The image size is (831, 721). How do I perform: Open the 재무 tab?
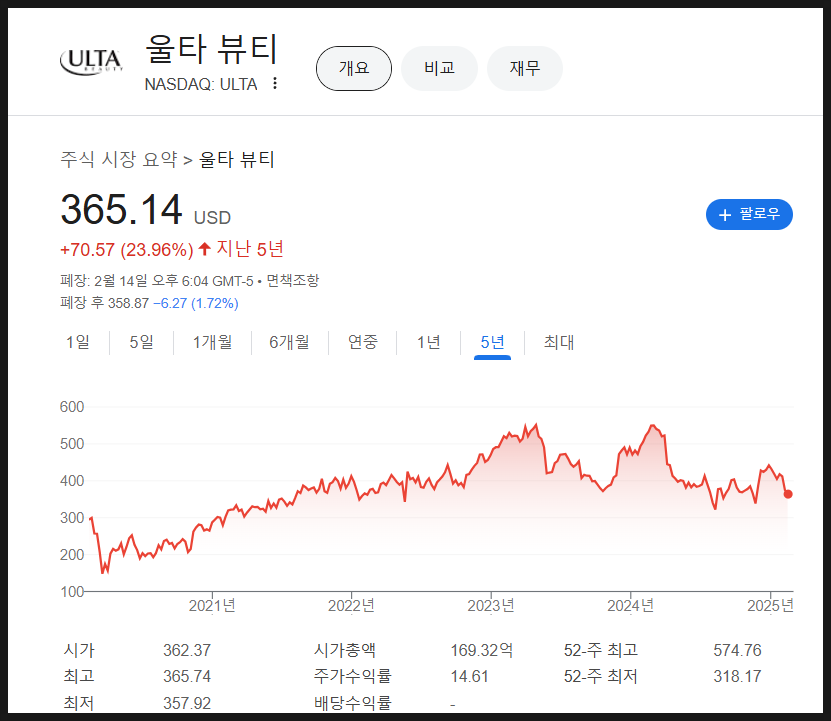(525, 68)
